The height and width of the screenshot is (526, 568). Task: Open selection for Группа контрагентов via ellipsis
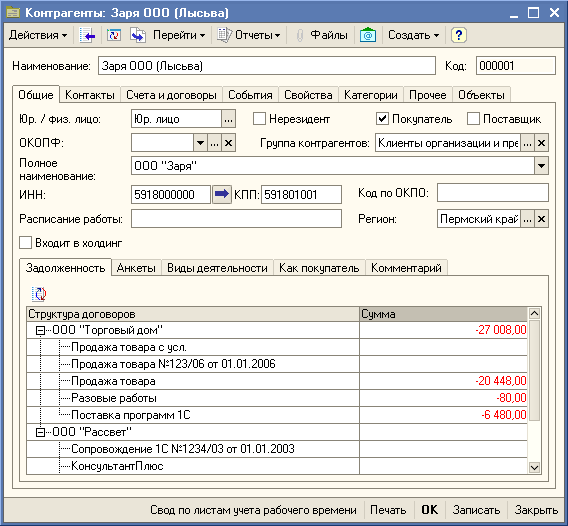tap(527, 143)
